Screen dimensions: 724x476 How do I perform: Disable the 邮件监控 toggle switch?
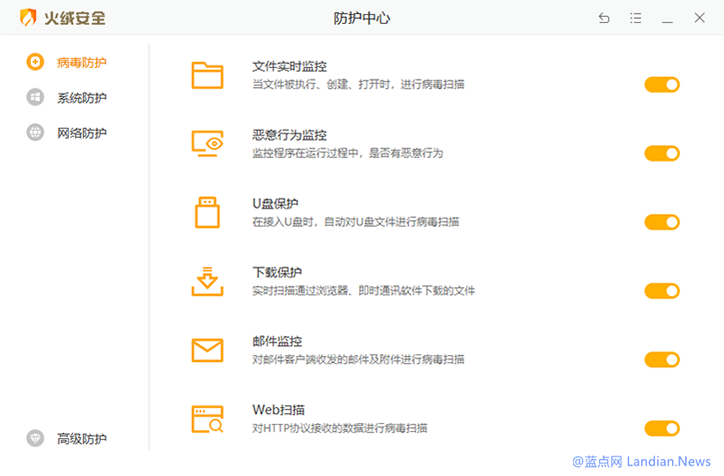click(x=661, y=360)
